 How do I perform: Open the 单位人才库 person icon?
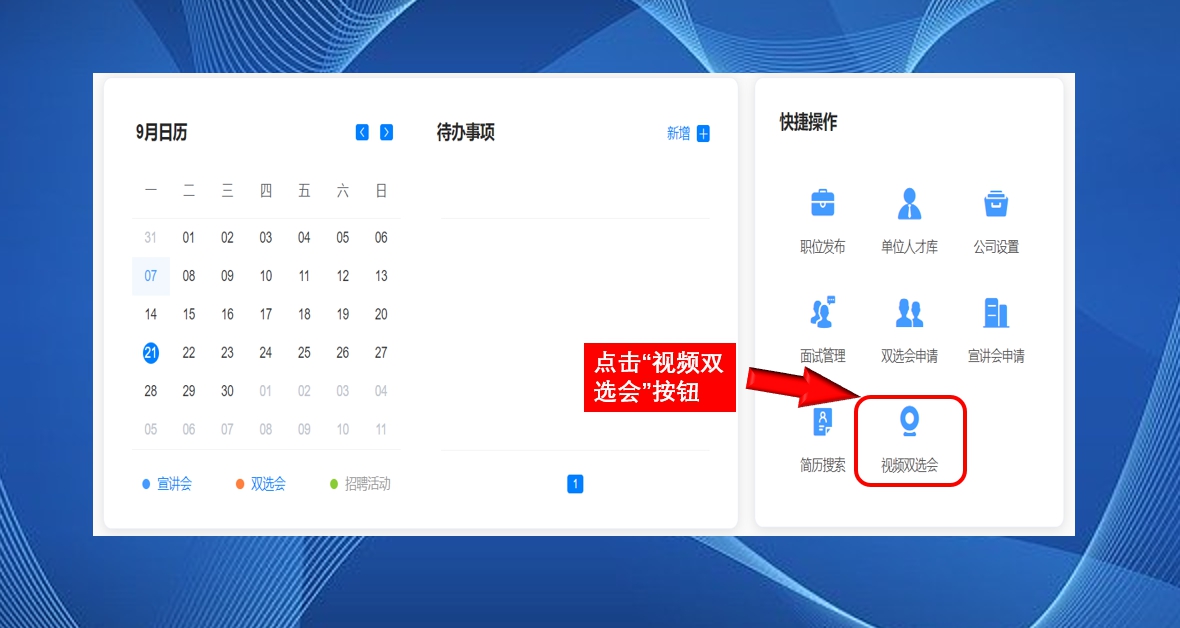(x=909, y=203)
